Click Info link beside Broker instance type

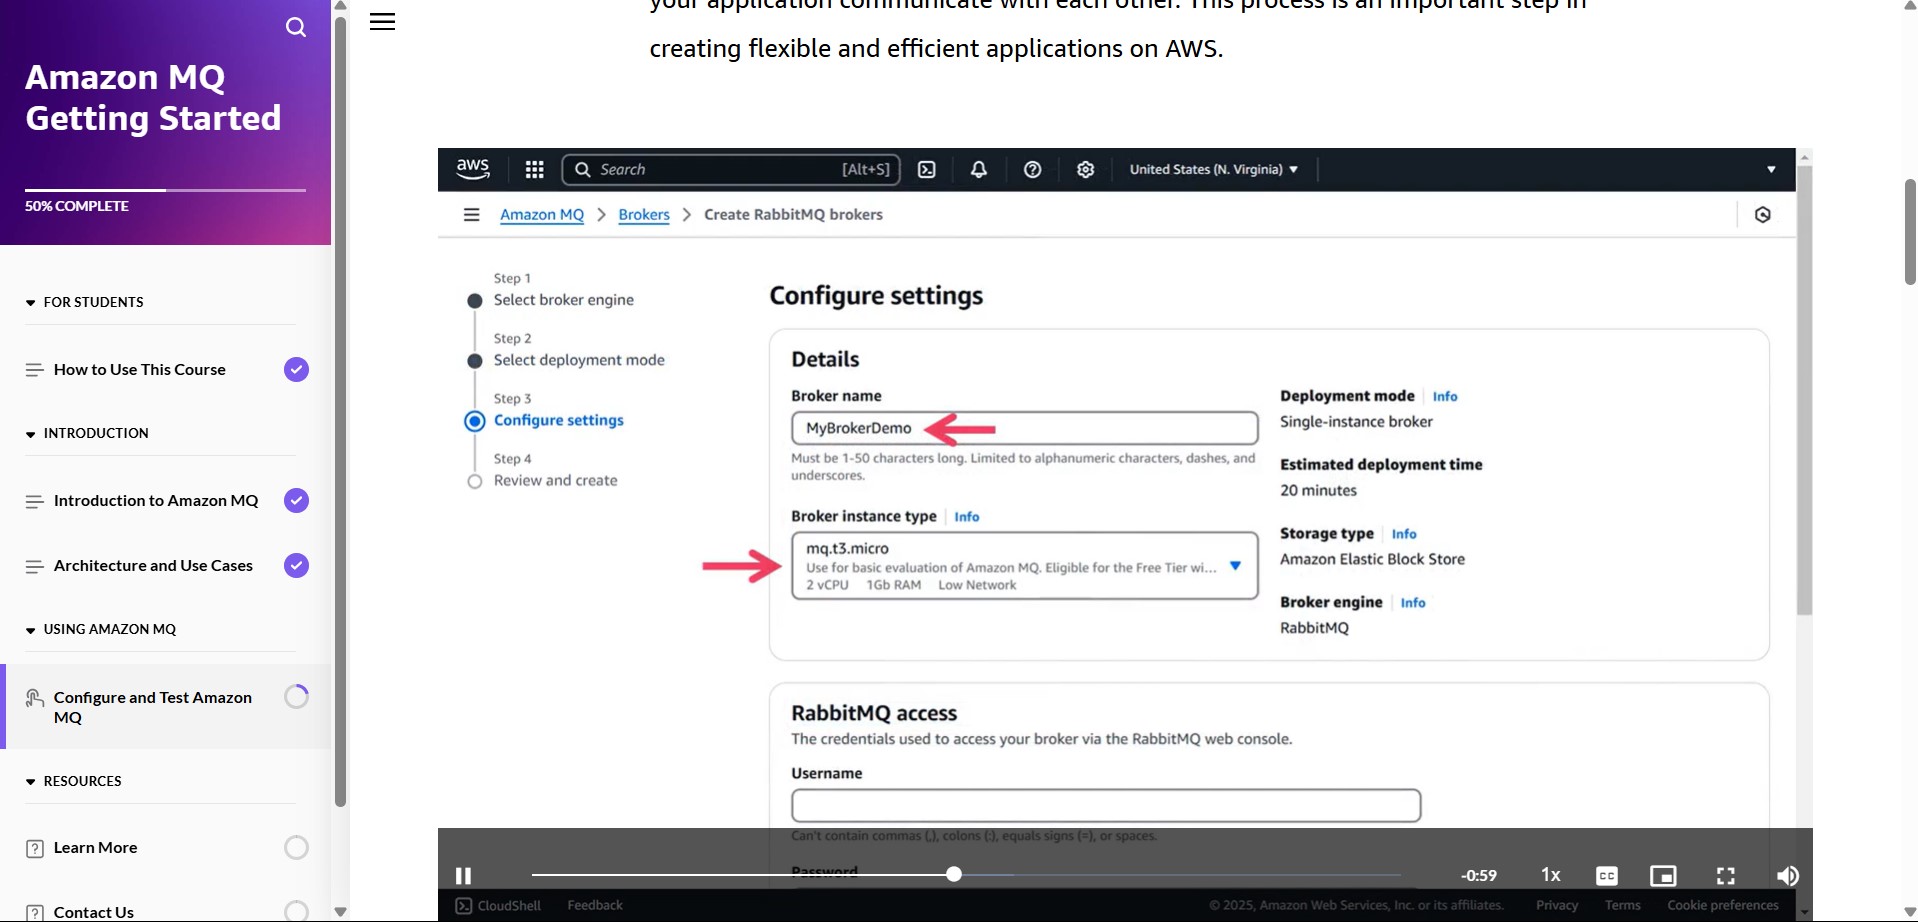pyautogui.click(x=967, y=517)
